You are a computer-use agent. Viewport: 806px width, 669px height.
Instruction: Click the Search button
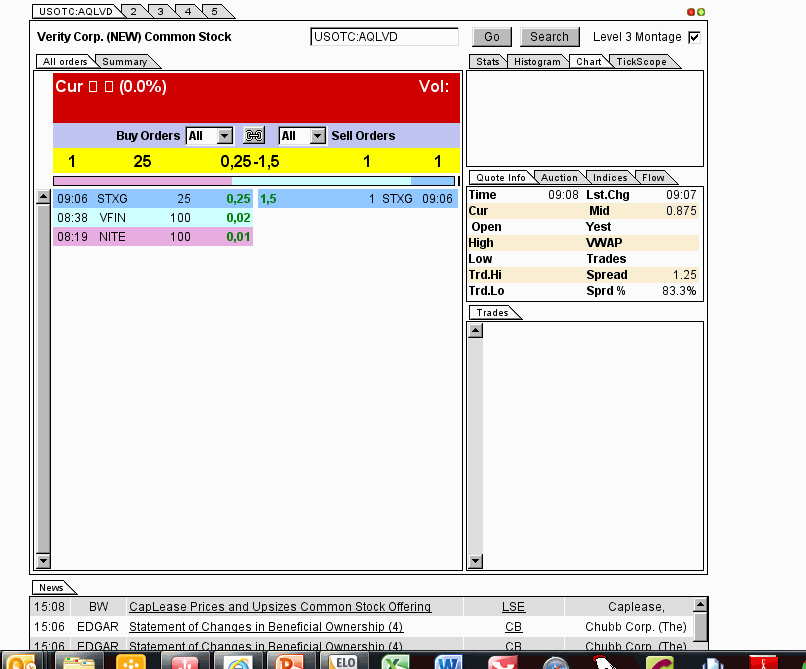tap(548, 36)
